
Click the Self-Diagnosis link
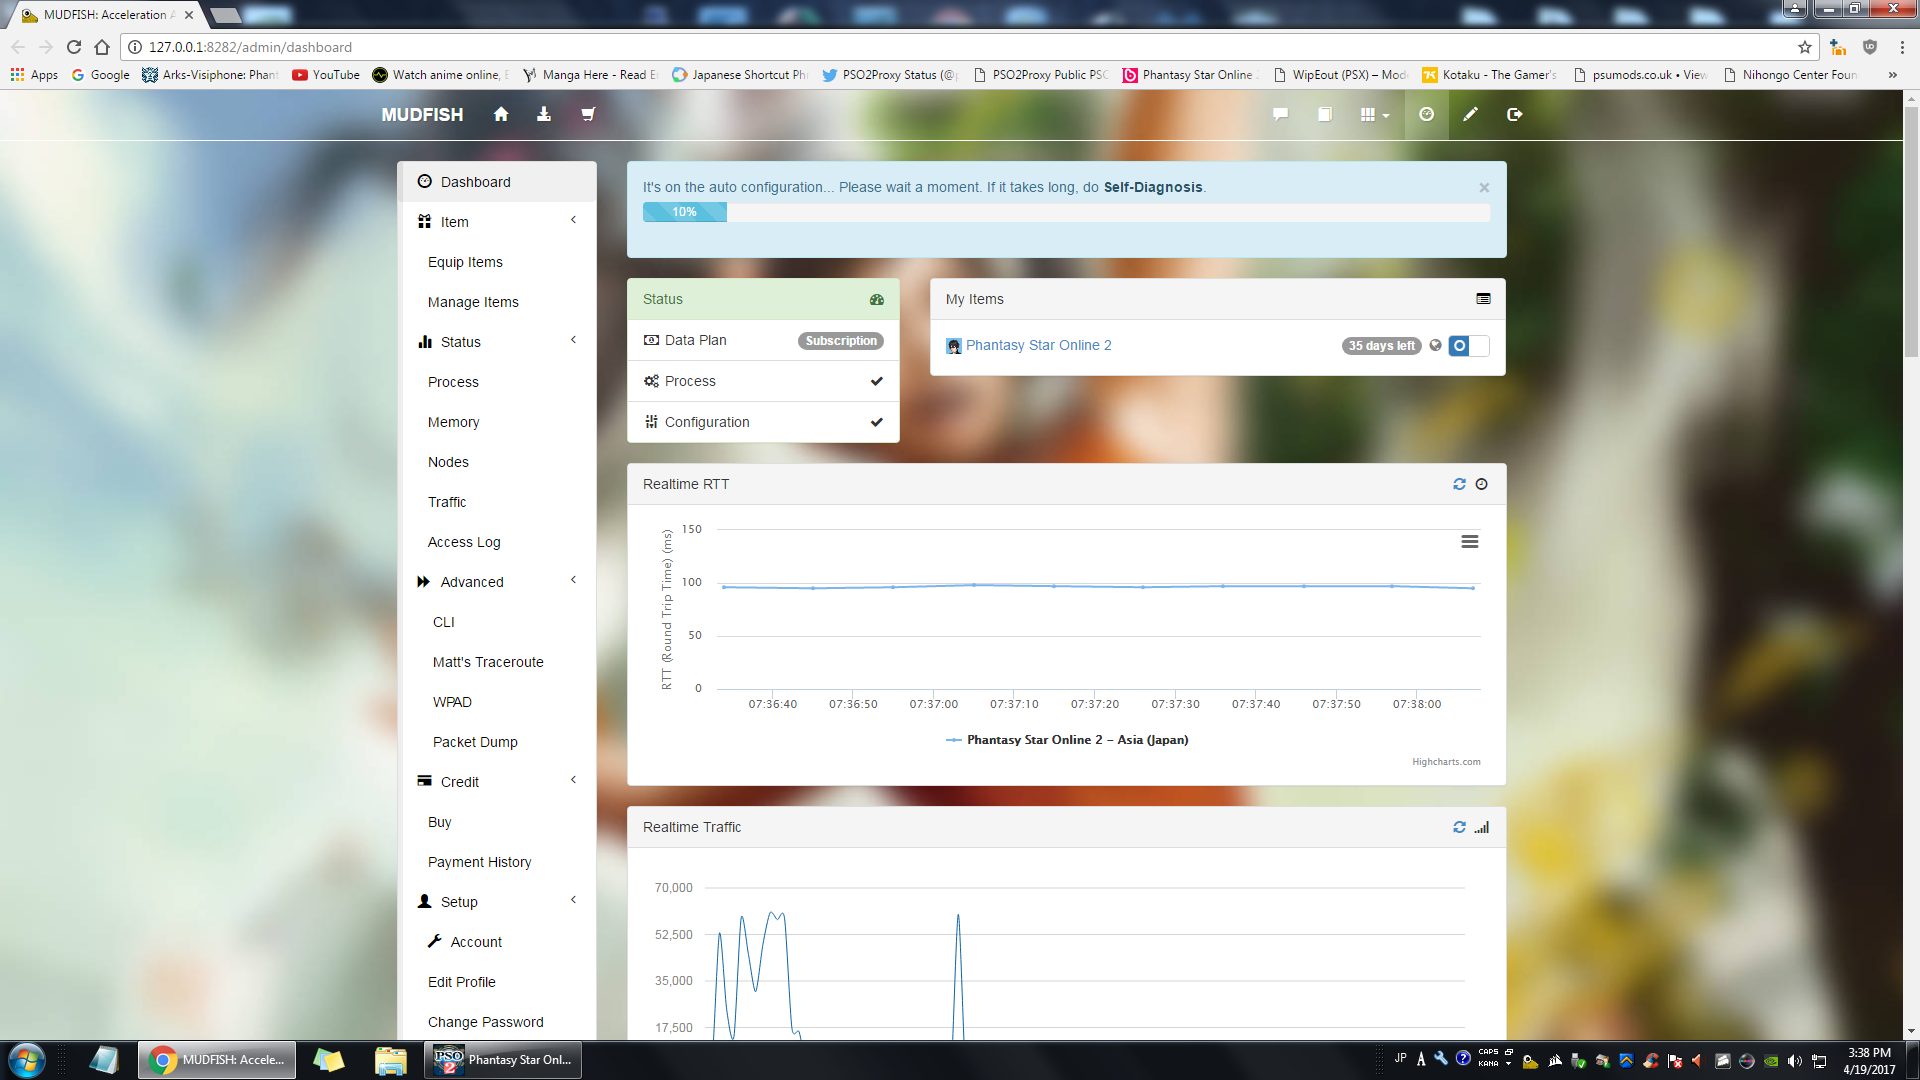click(1152, 187)
